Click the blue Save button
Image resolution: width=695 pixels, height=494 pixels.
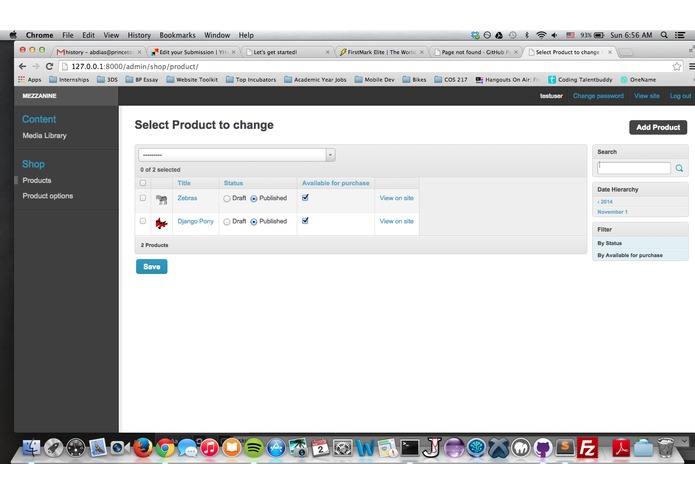(x=152, y=267)
